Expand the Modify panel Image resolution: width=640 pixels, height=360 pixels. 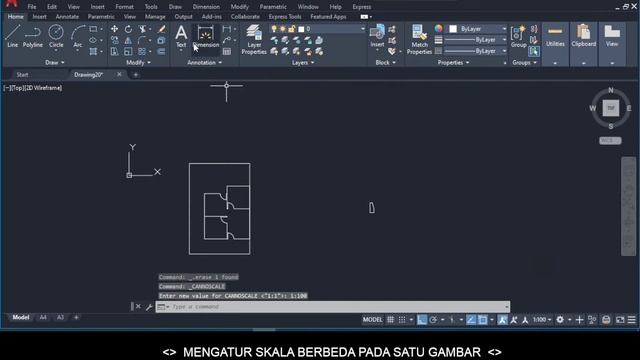(x=138, y=62)
